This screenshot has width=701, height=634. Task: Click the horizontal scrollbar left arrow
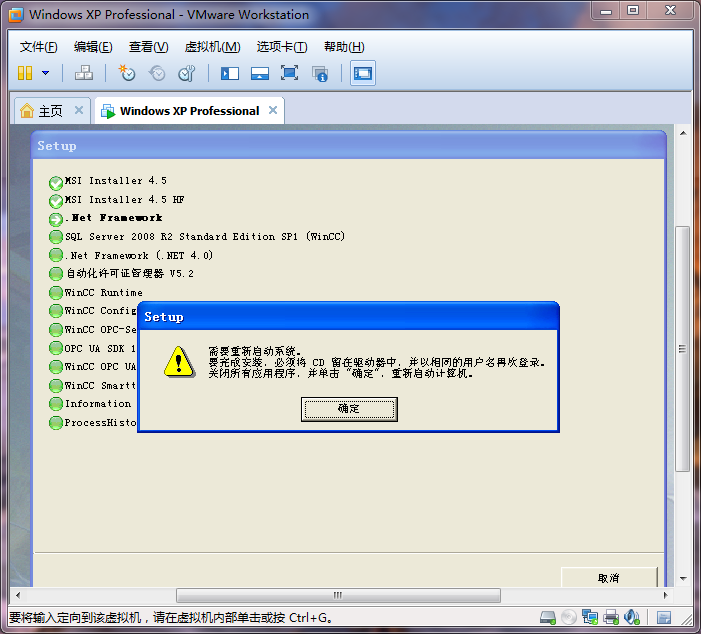click(x=18, y=595)
